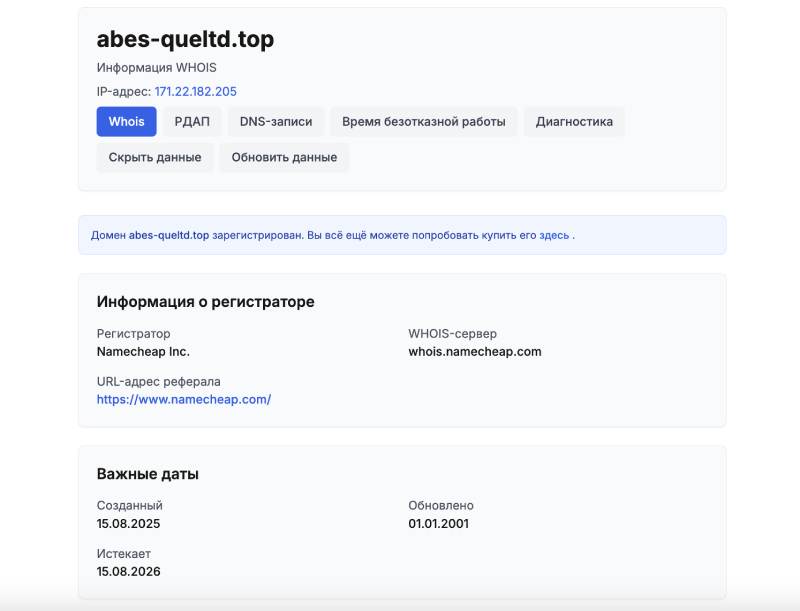Click the abes-queltd.top page title

pyautogui.click(x=185, y=40)
